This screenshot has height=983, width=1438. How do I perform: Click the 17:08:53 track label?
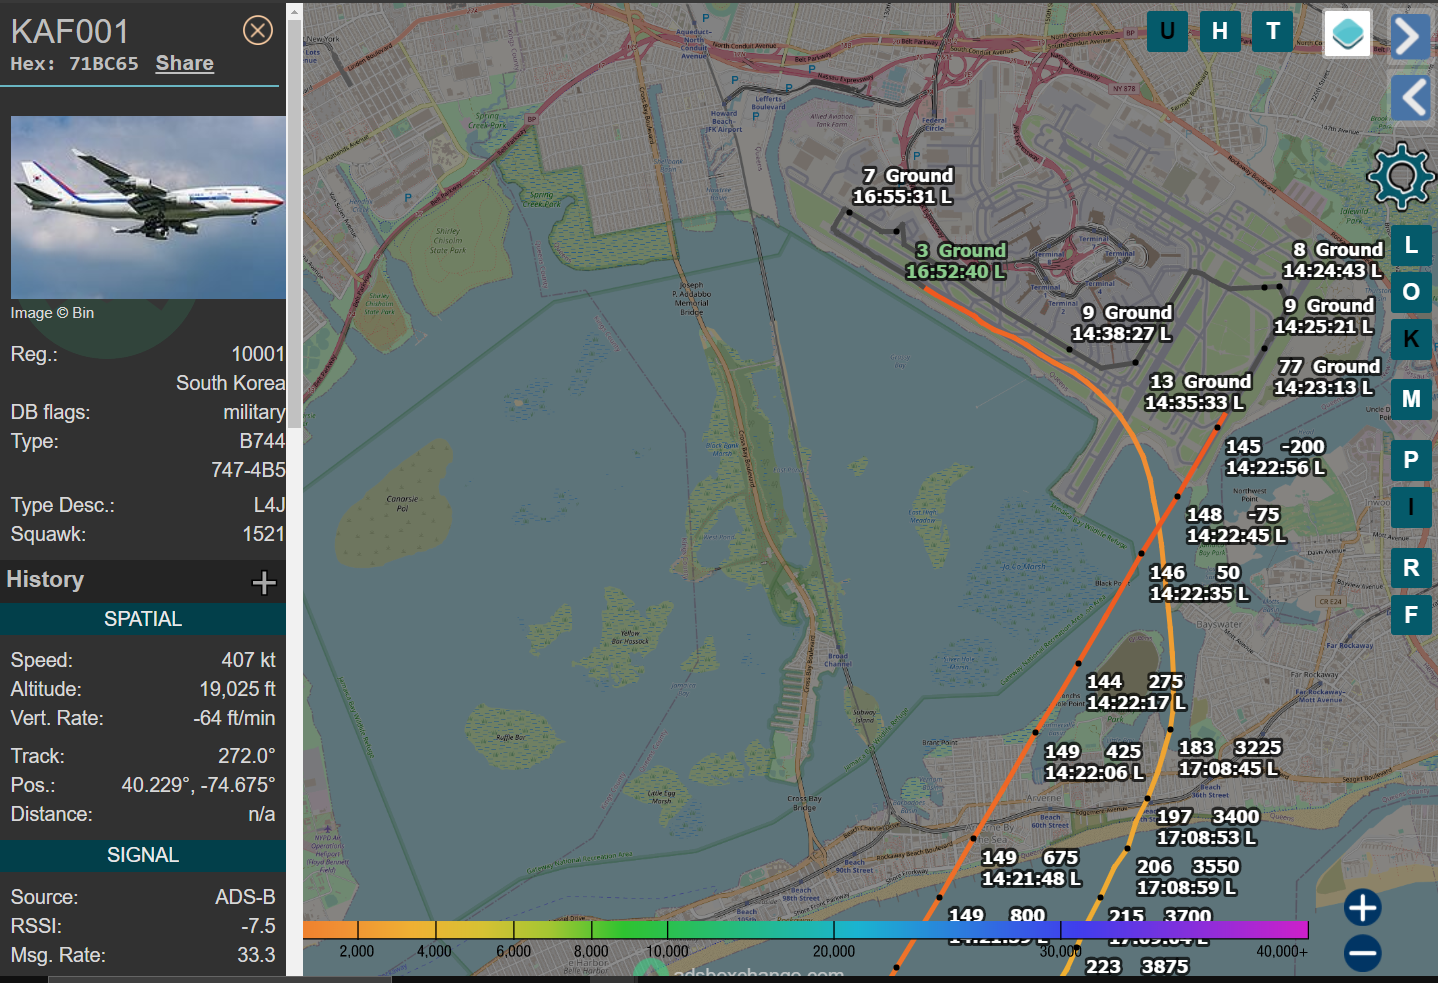pos(1208,827)
